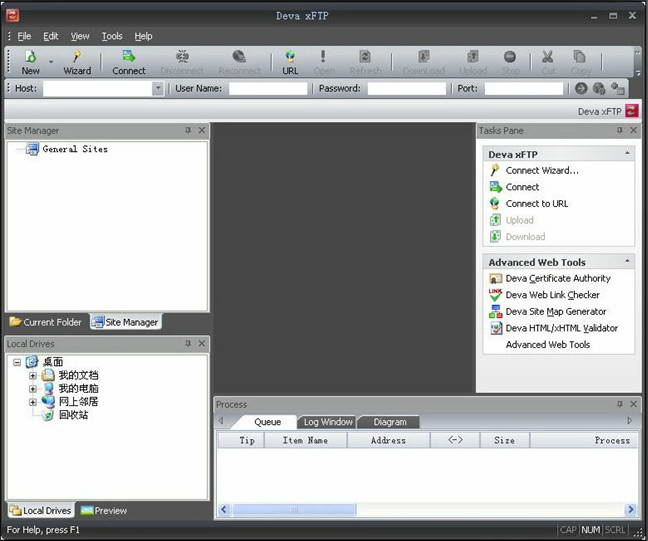Open Deva HTML/xHTML Validator
The height and width of the screenshot is (541, 648).
coord(561,328)
